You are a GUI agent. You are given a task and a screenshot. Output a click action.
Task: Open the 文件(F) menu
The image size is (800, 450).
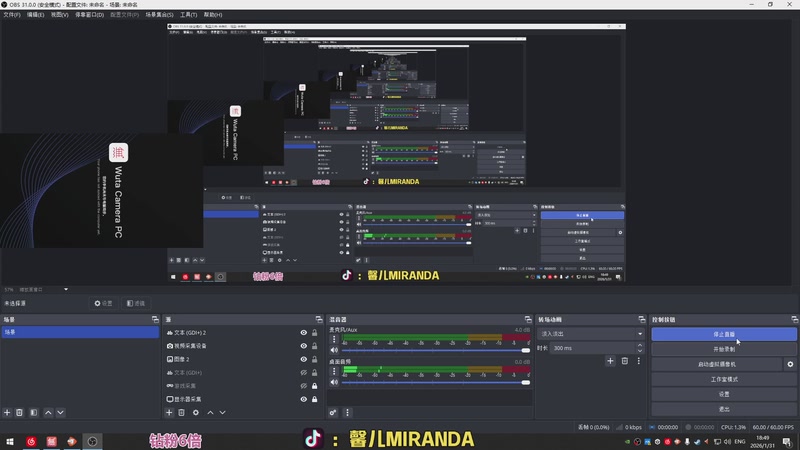[x=12, y=15]
